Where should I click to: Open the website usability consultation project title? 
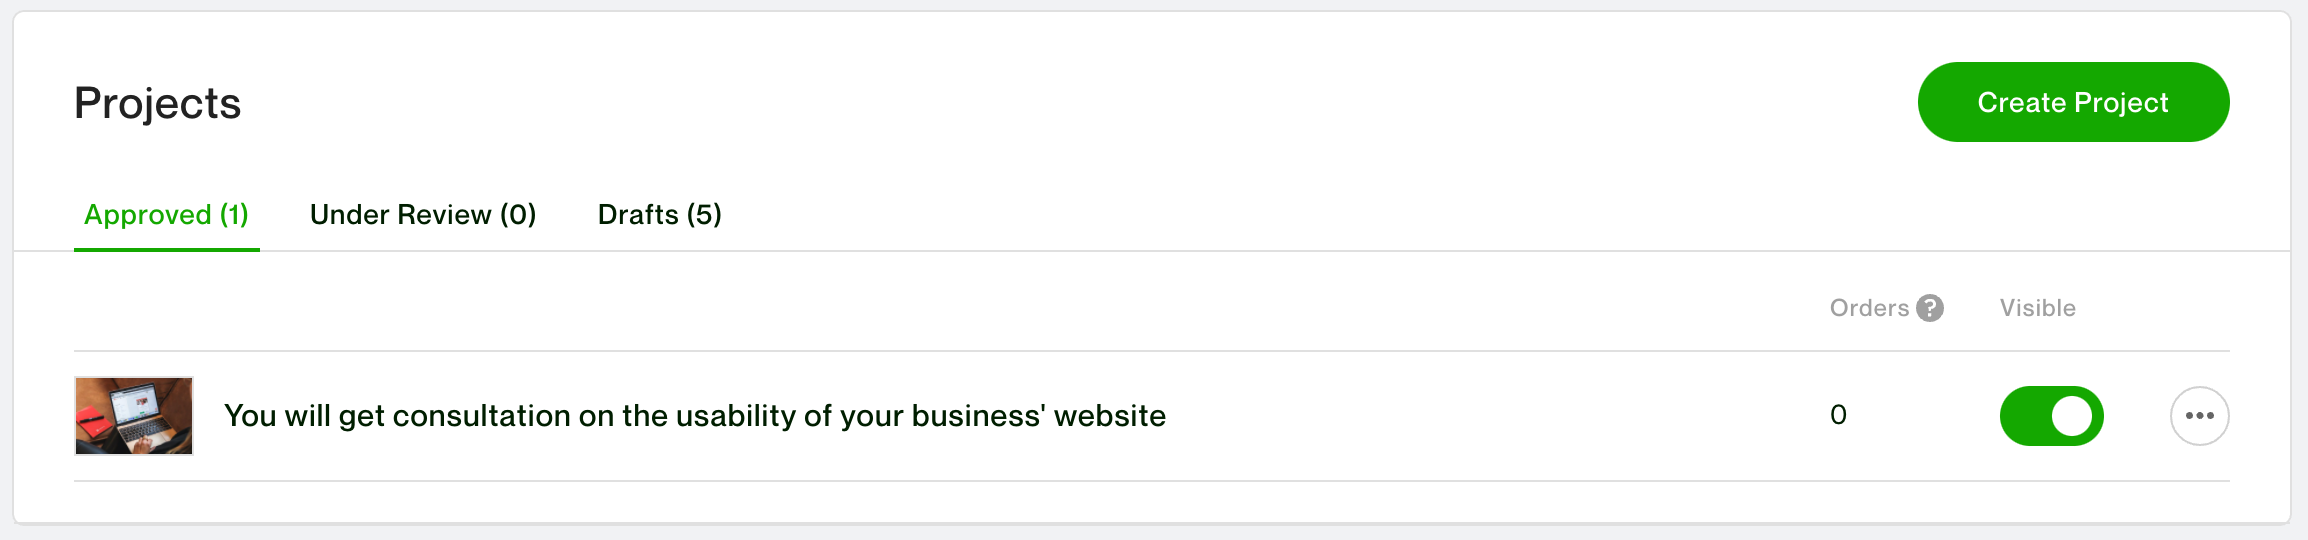coord(694,416)
